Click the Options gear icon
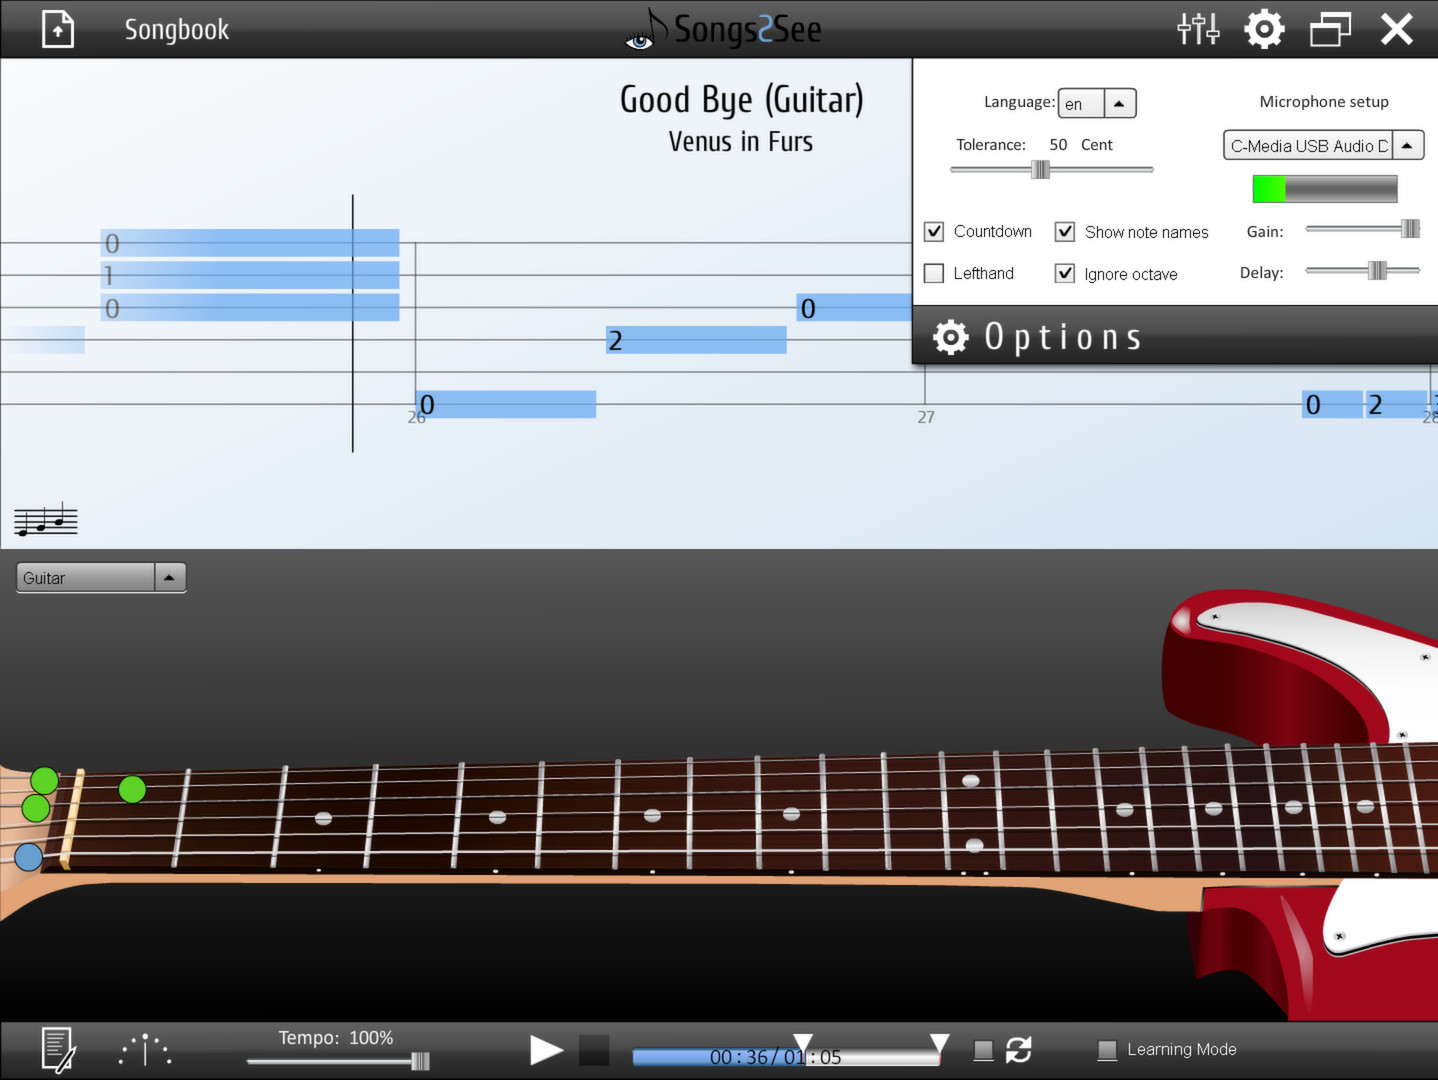This screenshot has height=1080, width=1438. coord(950,336)
